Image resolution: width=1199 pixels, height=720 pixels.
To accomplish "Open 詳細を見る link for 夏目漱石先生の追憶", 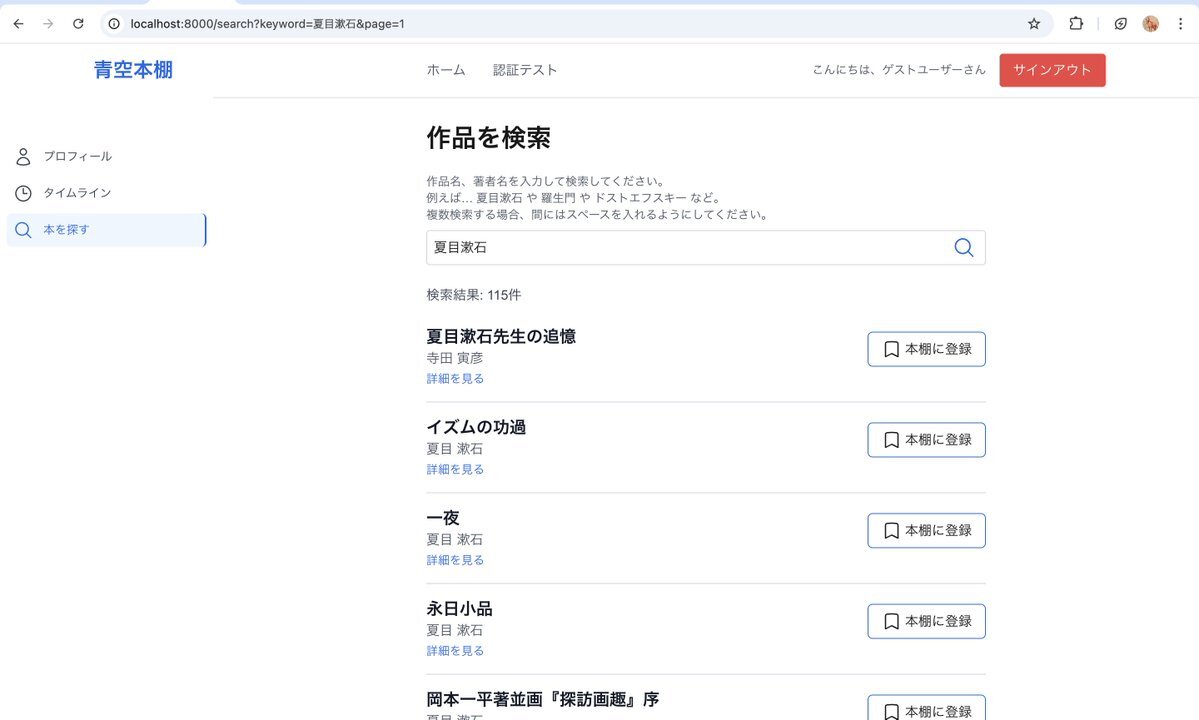I will [x=455, y=379].
